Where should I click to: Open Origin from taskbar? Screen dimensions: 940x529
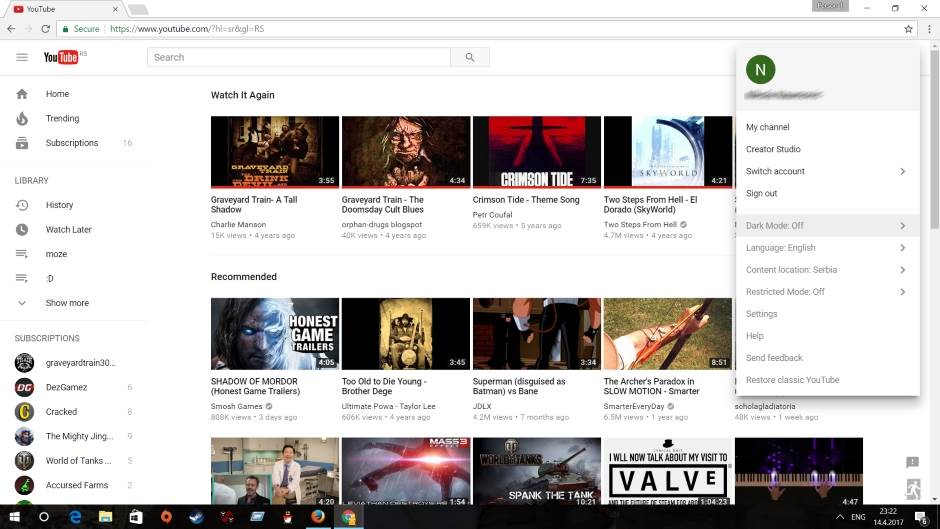166,516
